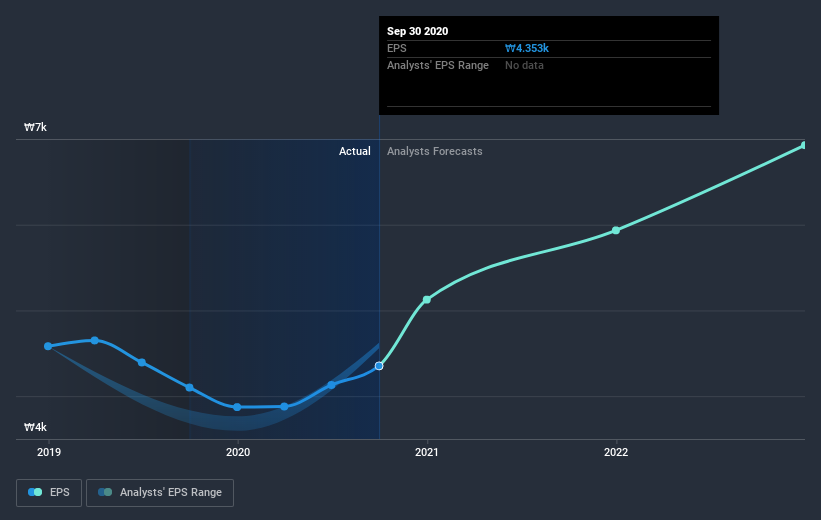Screen dimensions: 821x520
Task: Click the 2020 x-axis label
Action: (238, 452)
